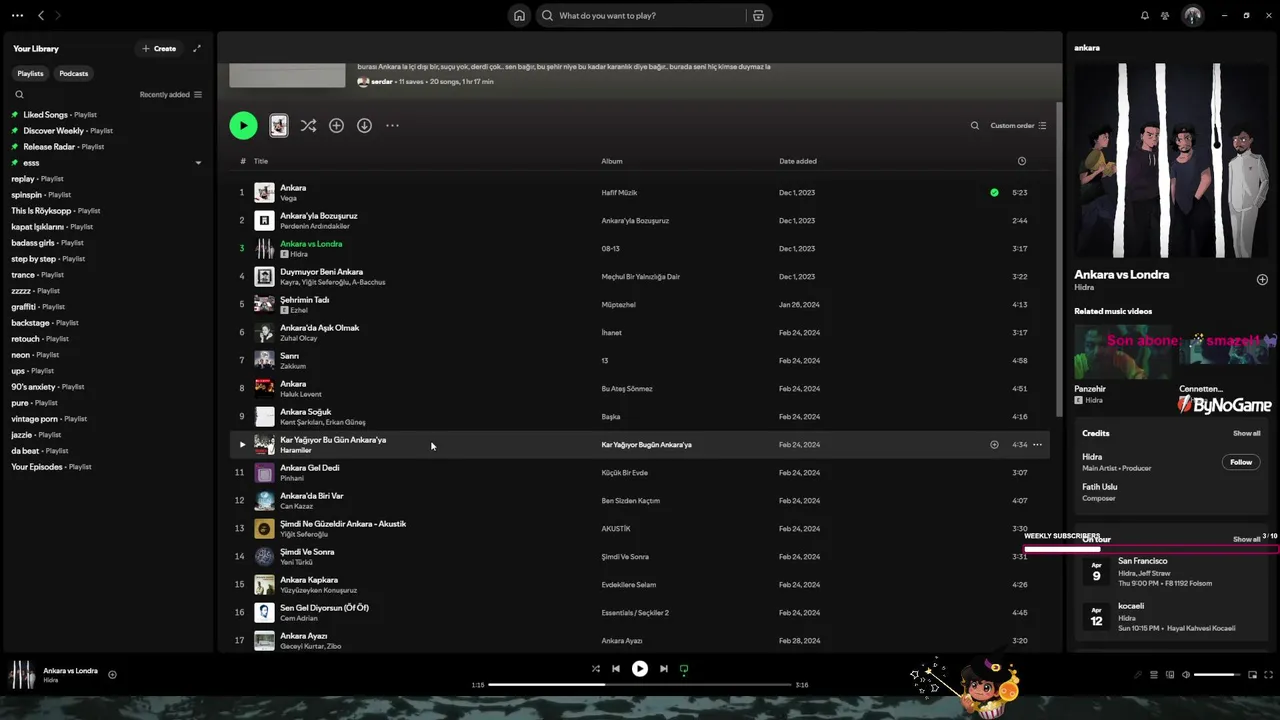
Task: Add Ankara vs Londra to library in right panel
Action: tap(1262, 280)
